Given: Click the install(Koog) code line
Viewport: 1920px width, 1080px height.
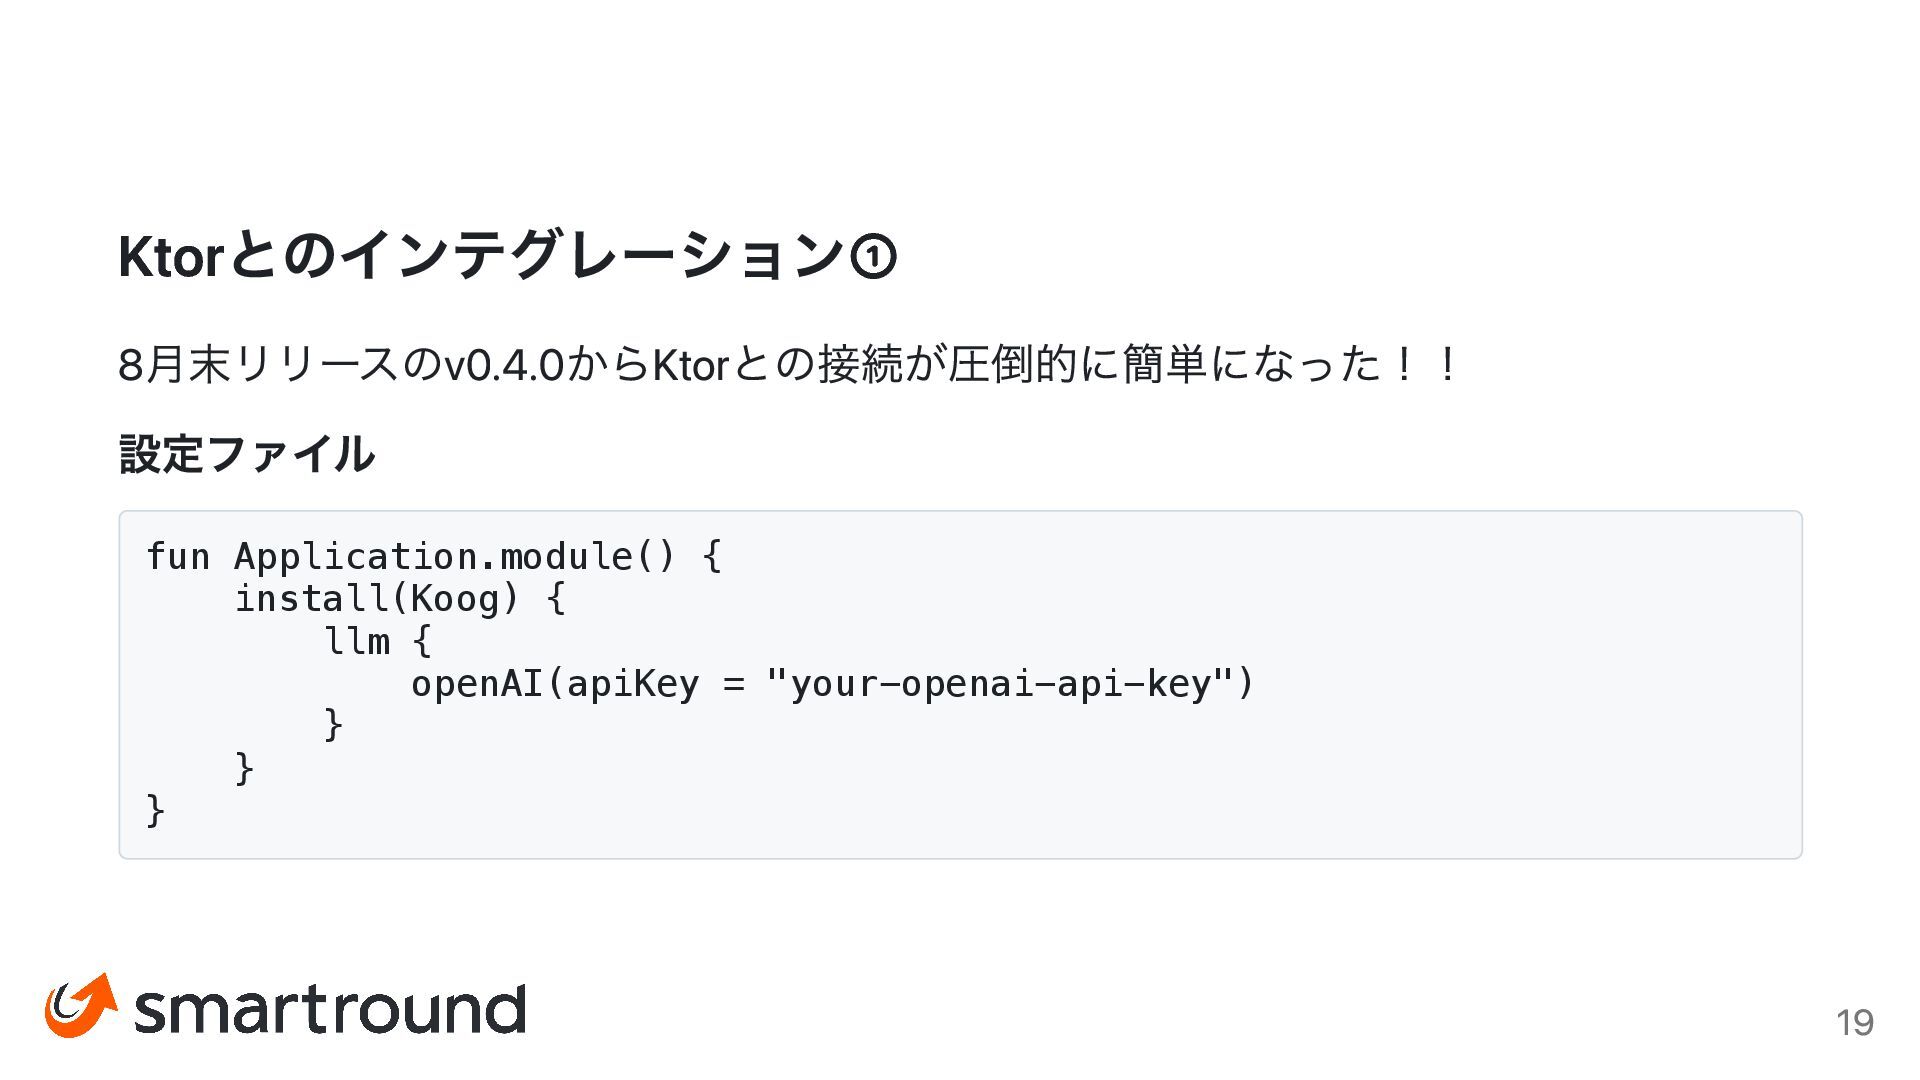Looking at the screenshot, I should tap(400, 599).
